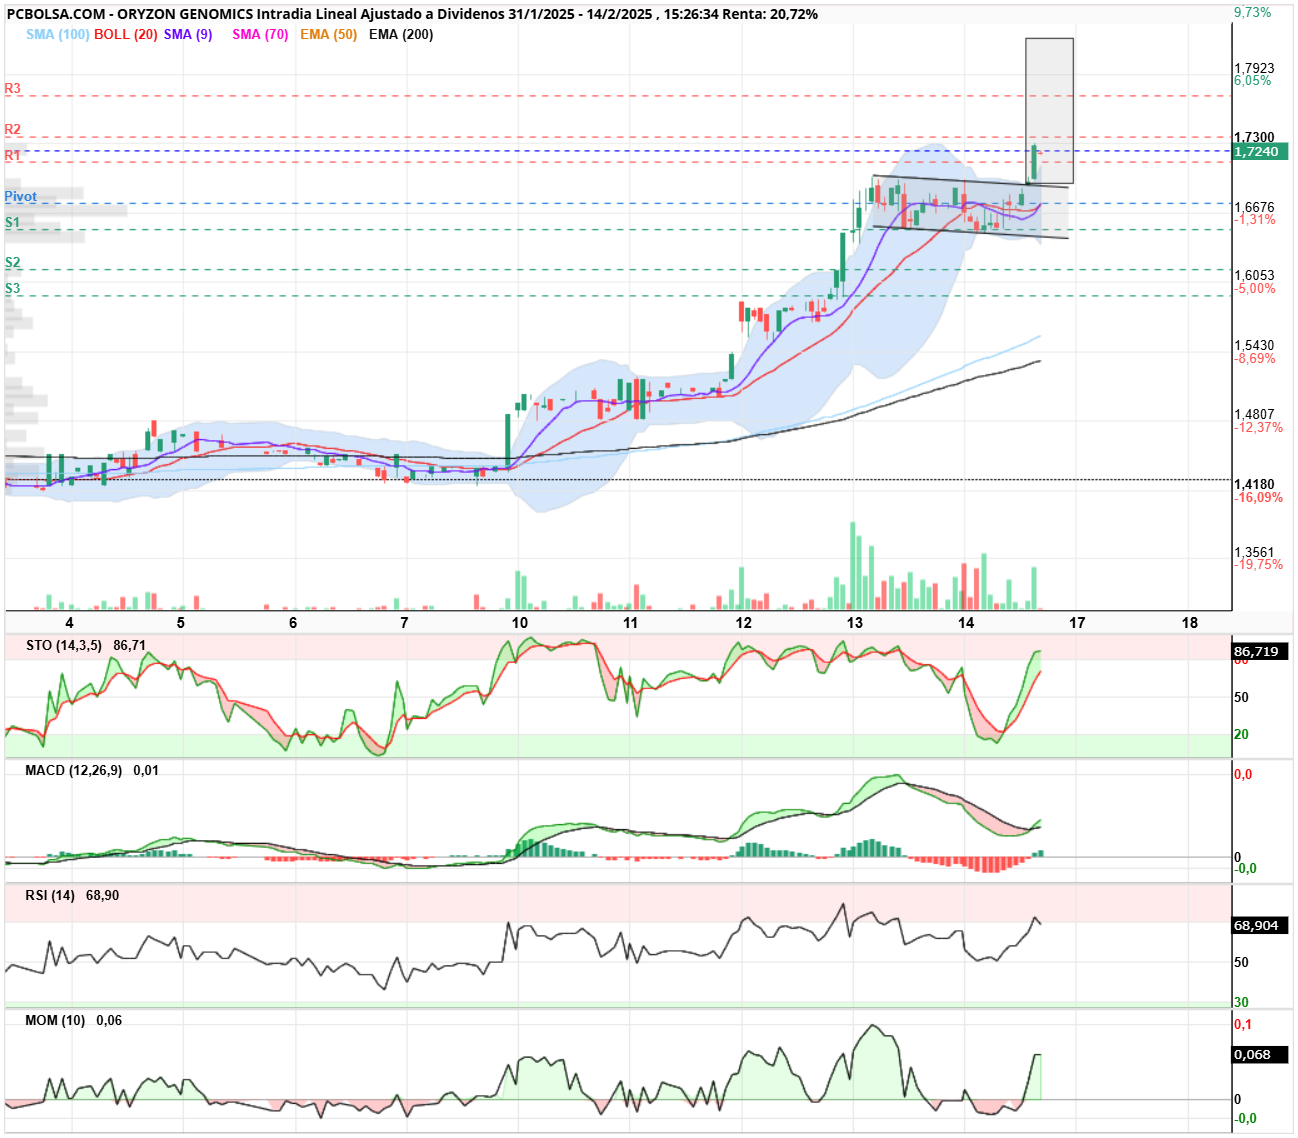Select the blue Pivot level label
1298x1138 pixels.
[20, 197]
